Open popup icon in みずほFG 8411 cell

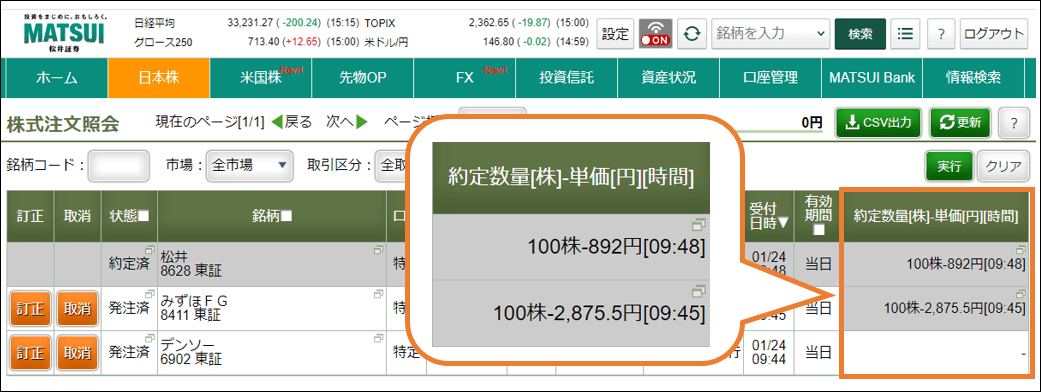coord(378,293)
